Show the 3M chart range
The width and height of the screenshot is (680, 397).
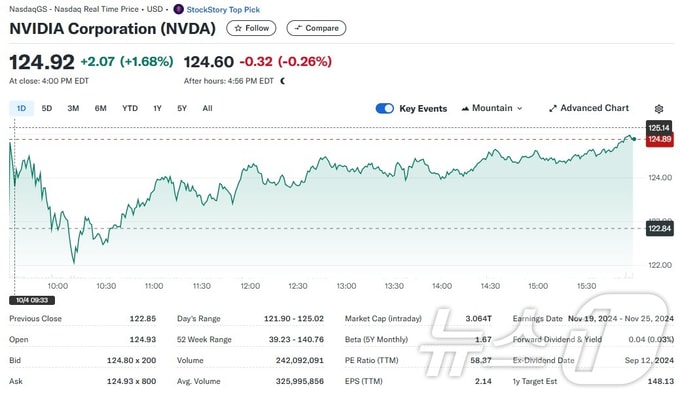click(x=73, y=108)
